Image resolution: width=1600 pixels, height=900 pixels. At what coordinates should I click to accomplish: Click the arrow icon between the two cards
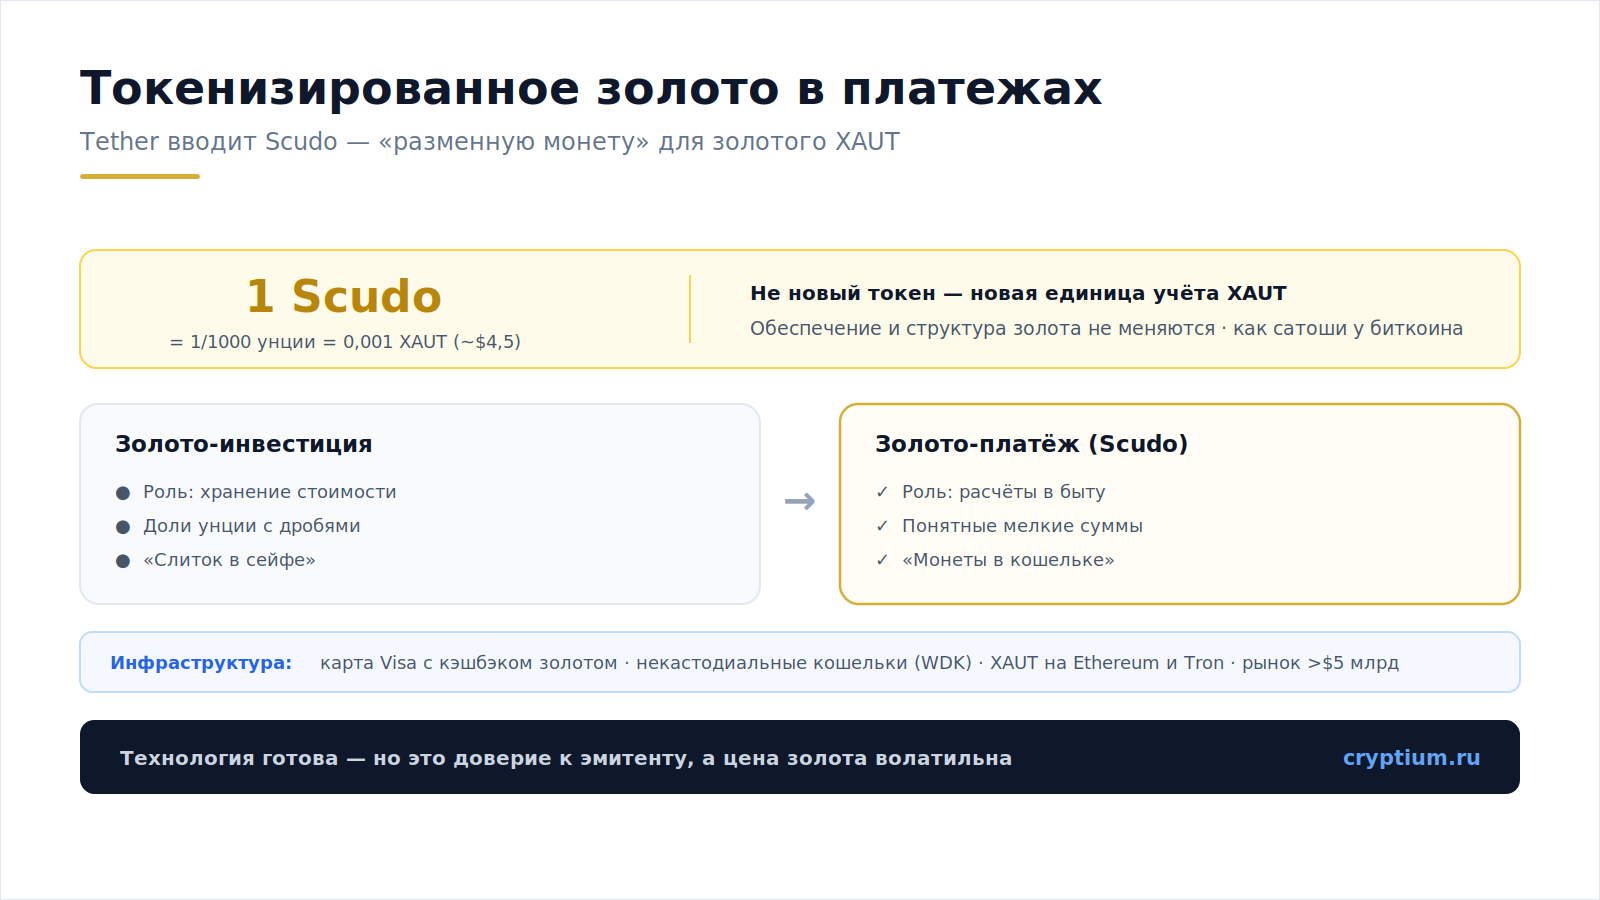point(800,501)
